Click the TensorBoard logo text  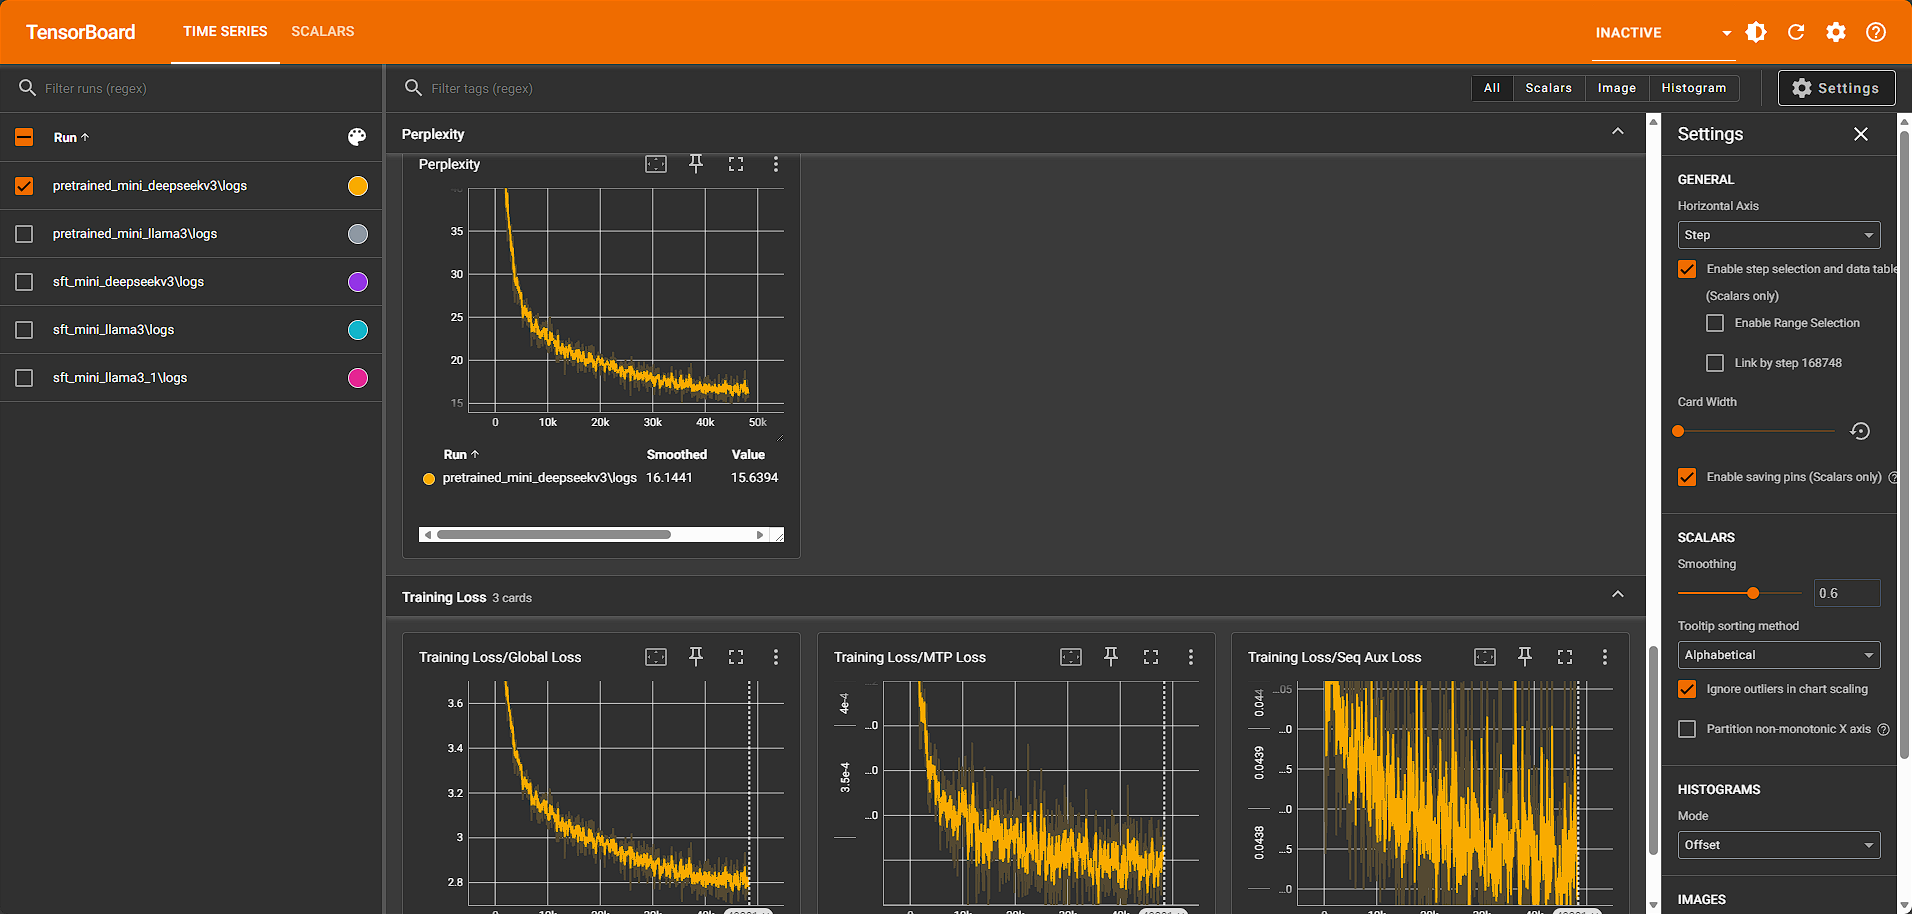80,32
